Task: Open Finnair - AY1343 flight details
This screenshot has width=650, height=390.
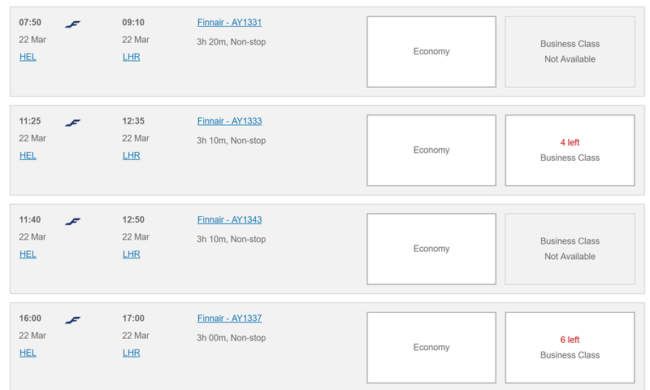Action: coord(229,220)
